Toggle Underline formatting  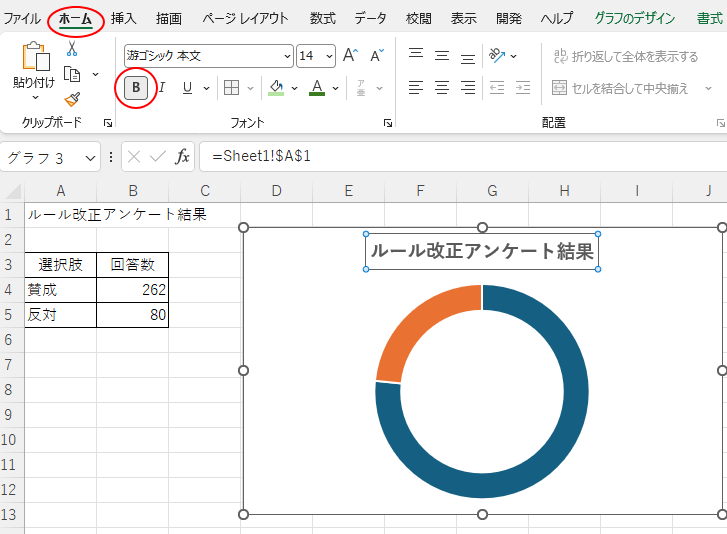coord(187,88)
